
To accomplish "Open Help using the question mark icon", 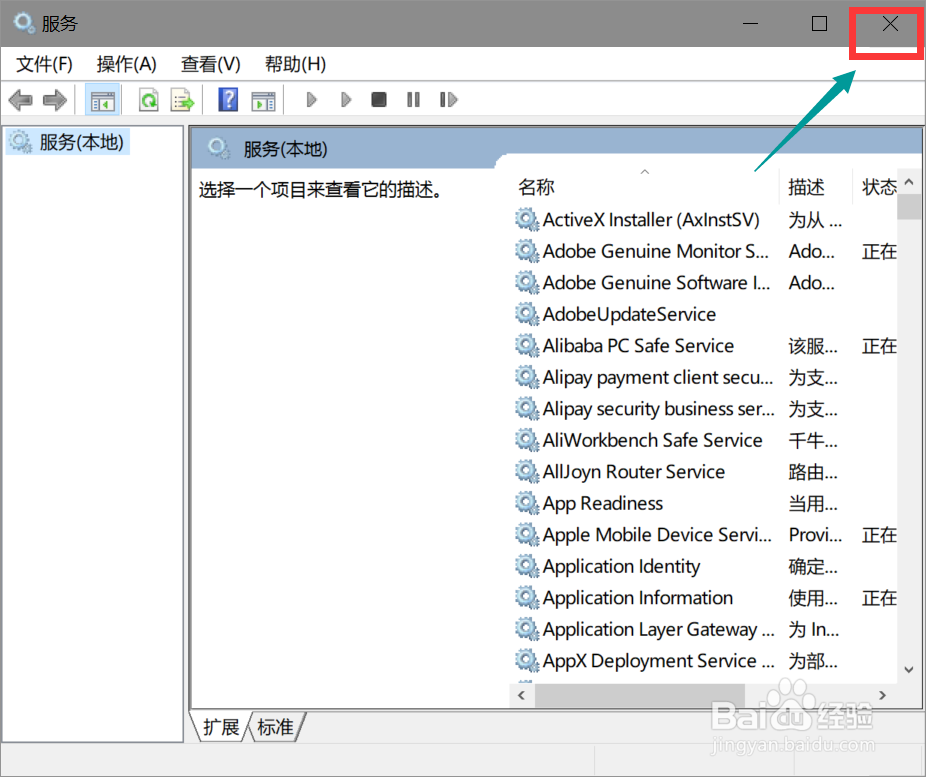I will 228,99.
